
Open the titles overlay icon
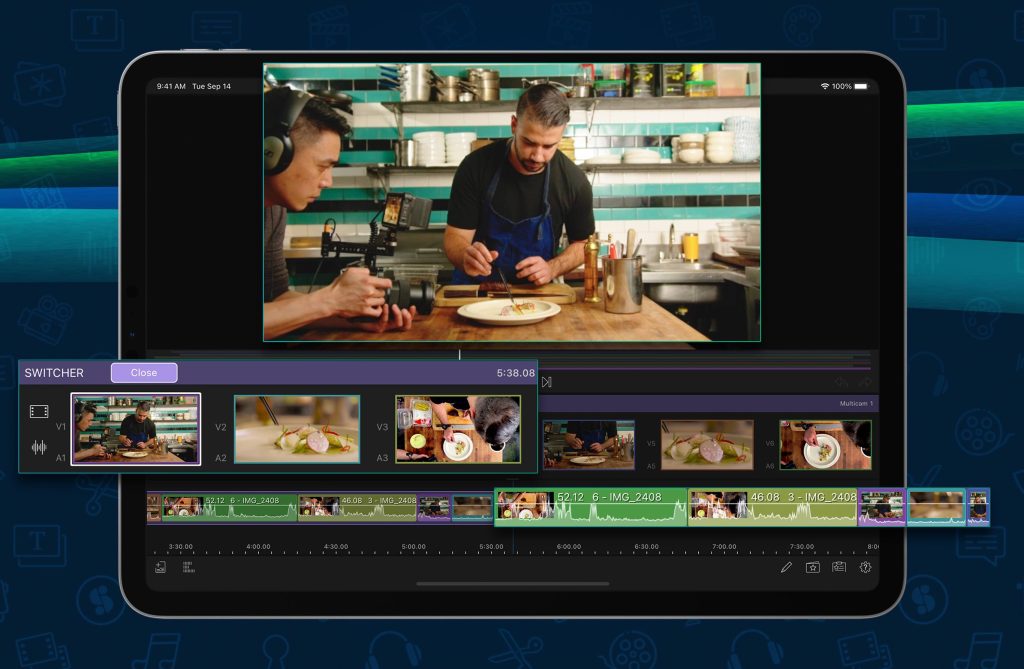point(839,567)
